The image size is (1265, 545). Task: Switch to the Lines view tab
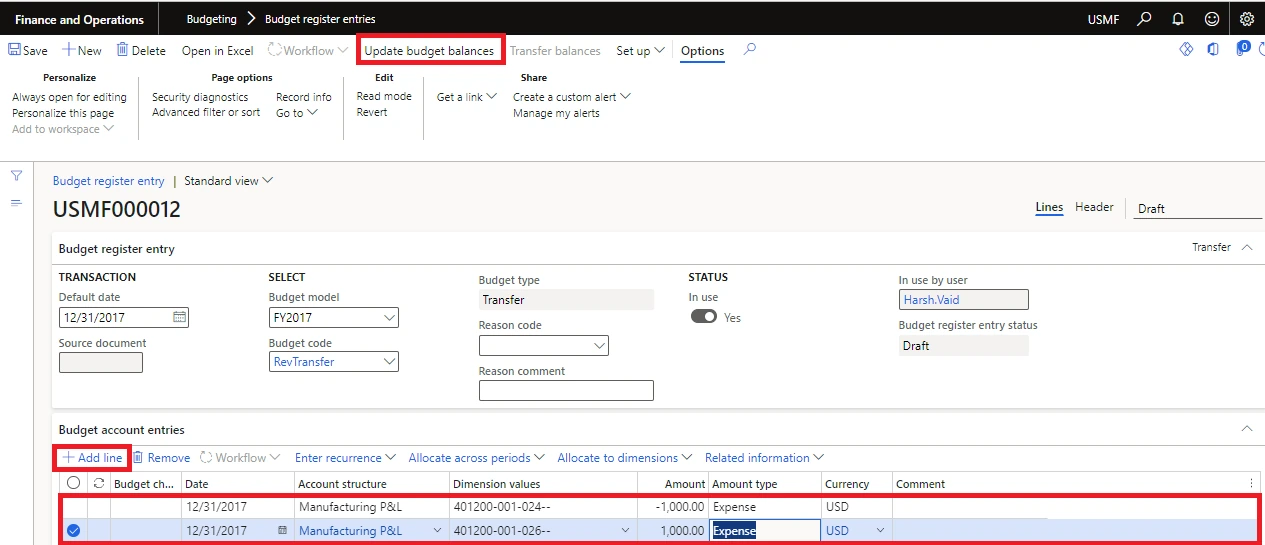pos(1049,207)
